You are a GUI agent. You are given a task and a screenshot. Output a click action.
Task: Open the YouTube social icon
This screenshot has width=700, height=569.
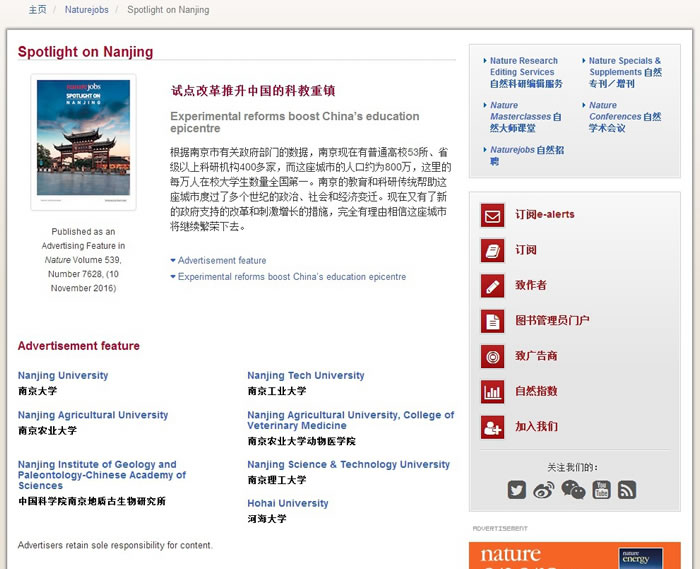pyautogui.click(x=601, y=490)
